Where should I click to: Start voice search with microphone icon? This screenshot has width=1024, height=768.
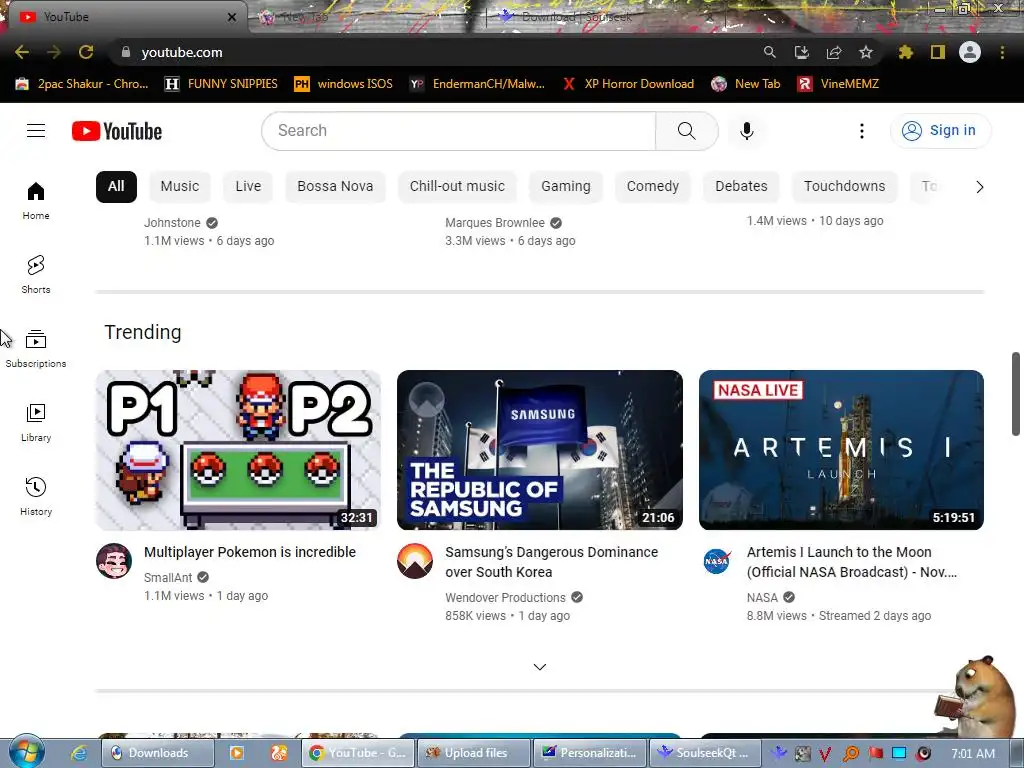tap(746, 131)
